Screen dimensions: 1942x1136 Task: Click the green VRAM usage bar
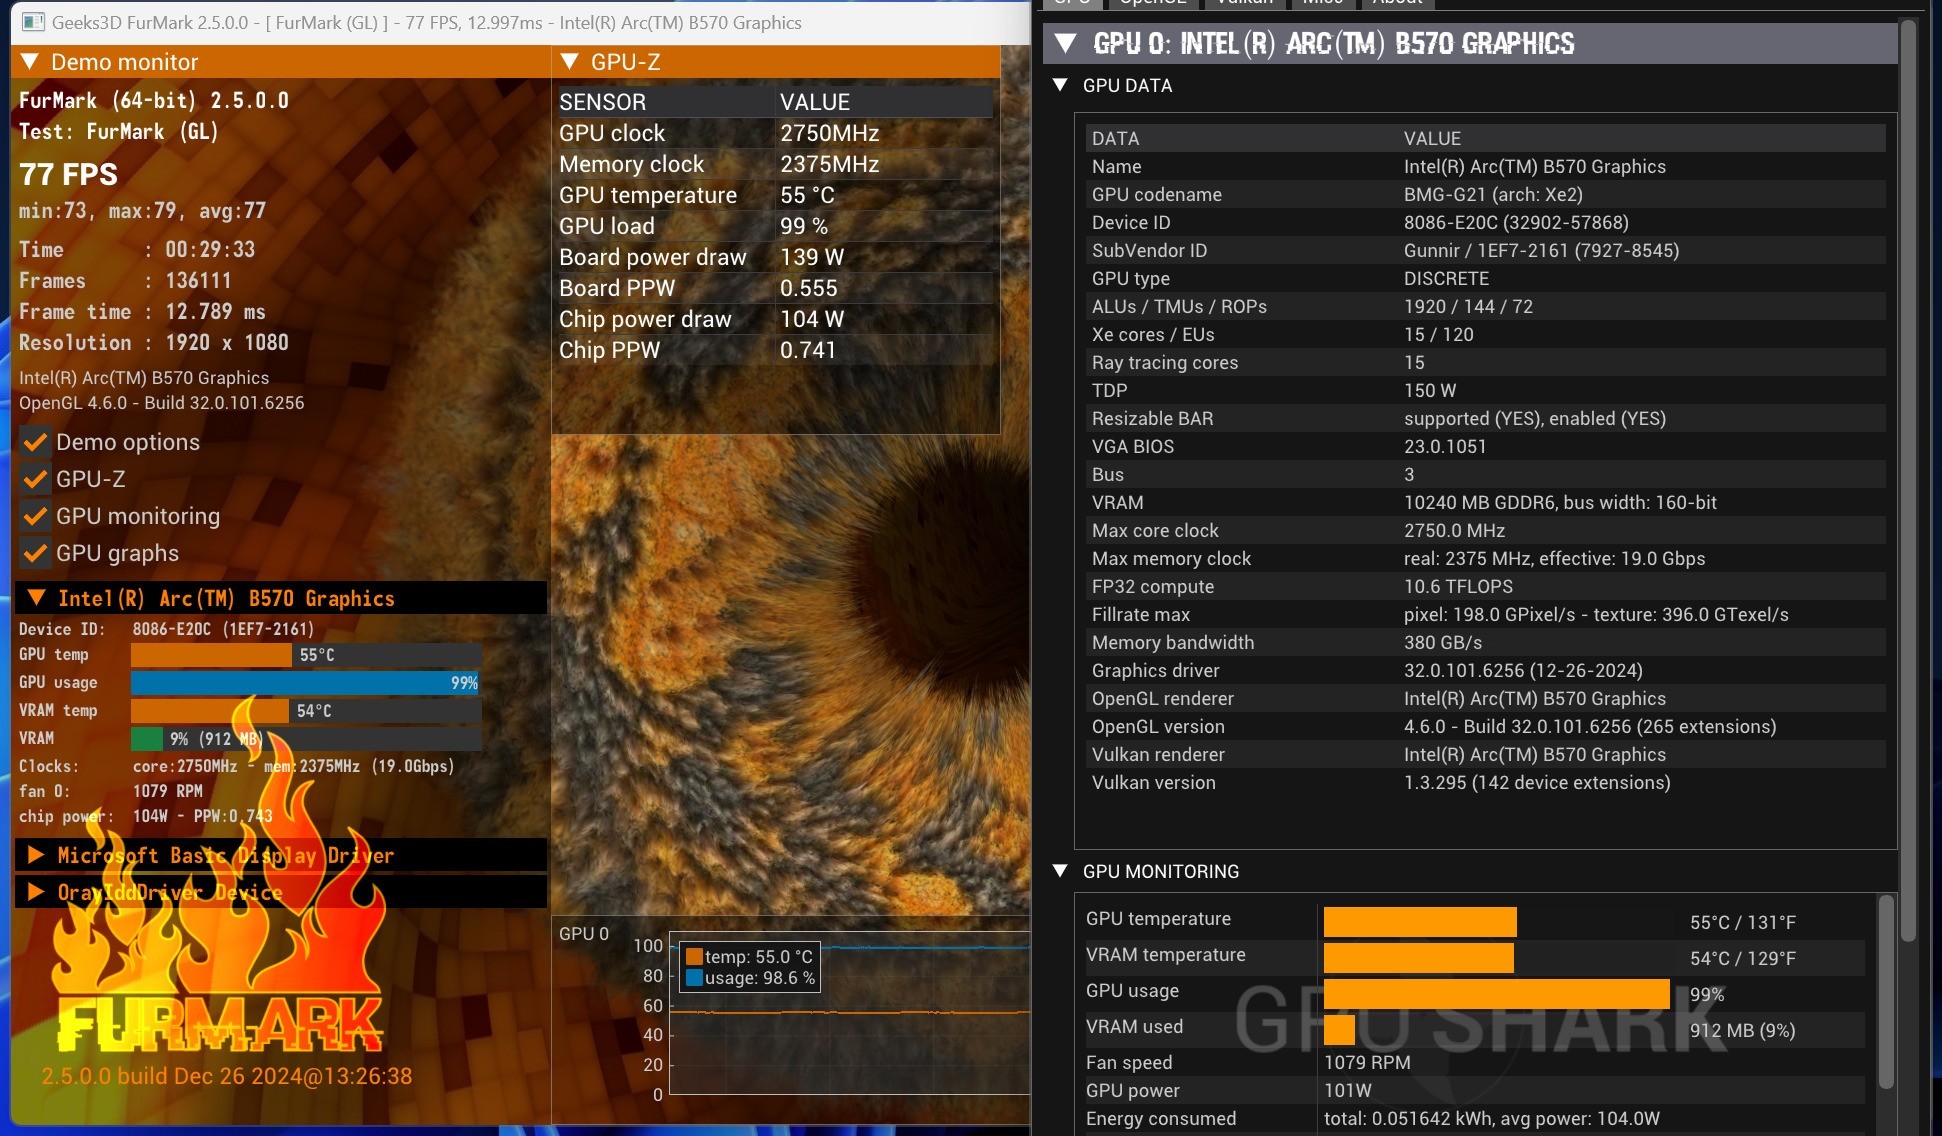point(147,739)
